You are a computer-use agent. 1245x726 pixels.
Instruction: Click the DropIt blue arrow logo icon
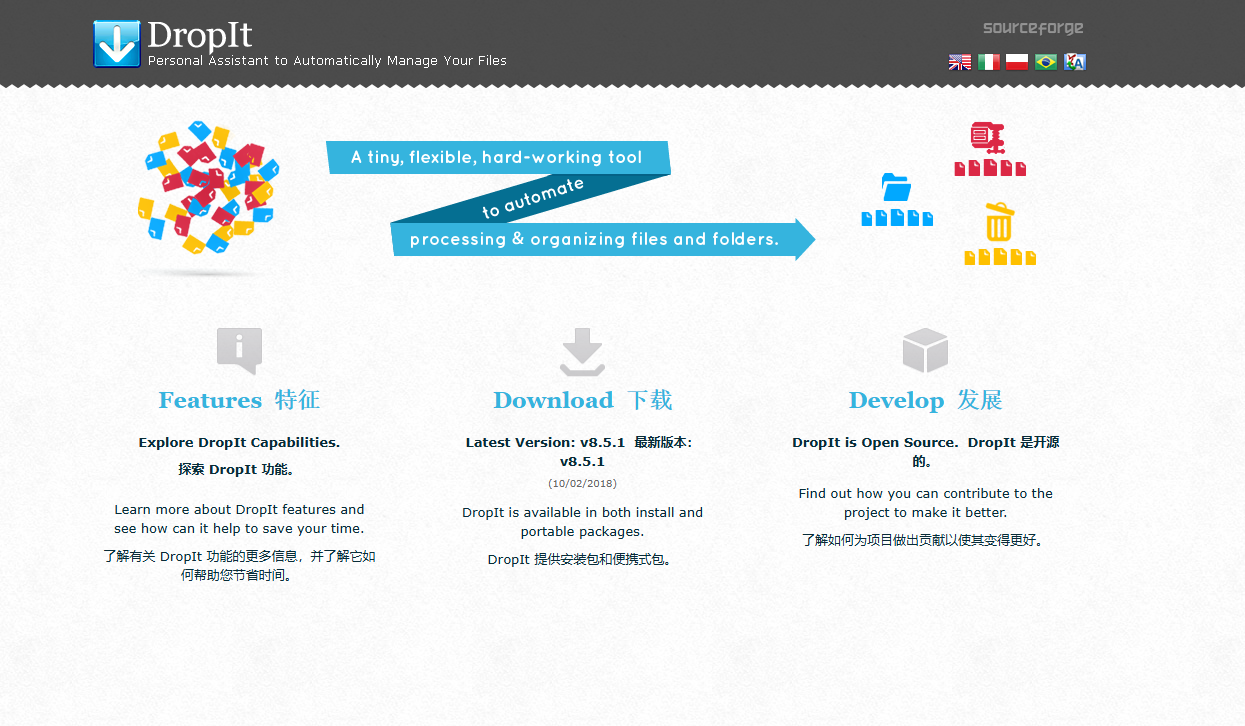click(117, 44)
